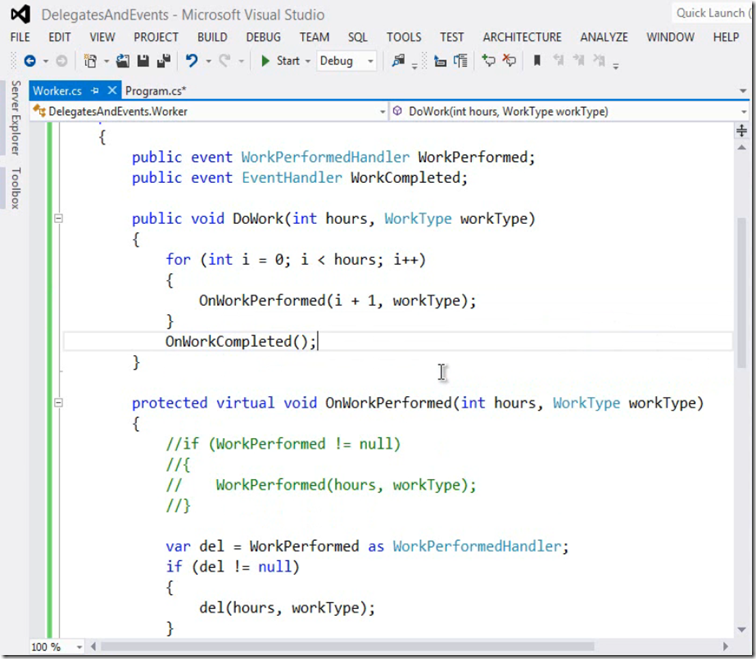
Task: Open the PROJECT menu
Action: pos(156,37)
